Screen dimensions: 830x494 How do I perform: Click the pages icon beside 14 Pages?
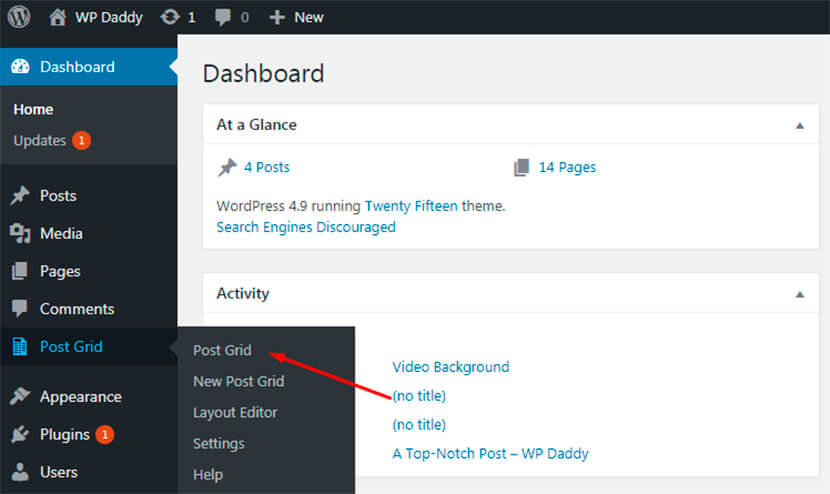coord(521,167)
